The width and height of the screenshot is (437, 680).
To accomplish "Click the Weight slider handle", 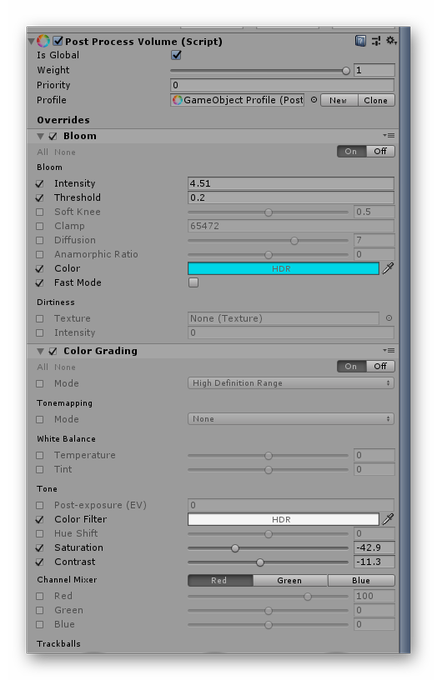I will [346, 70].
